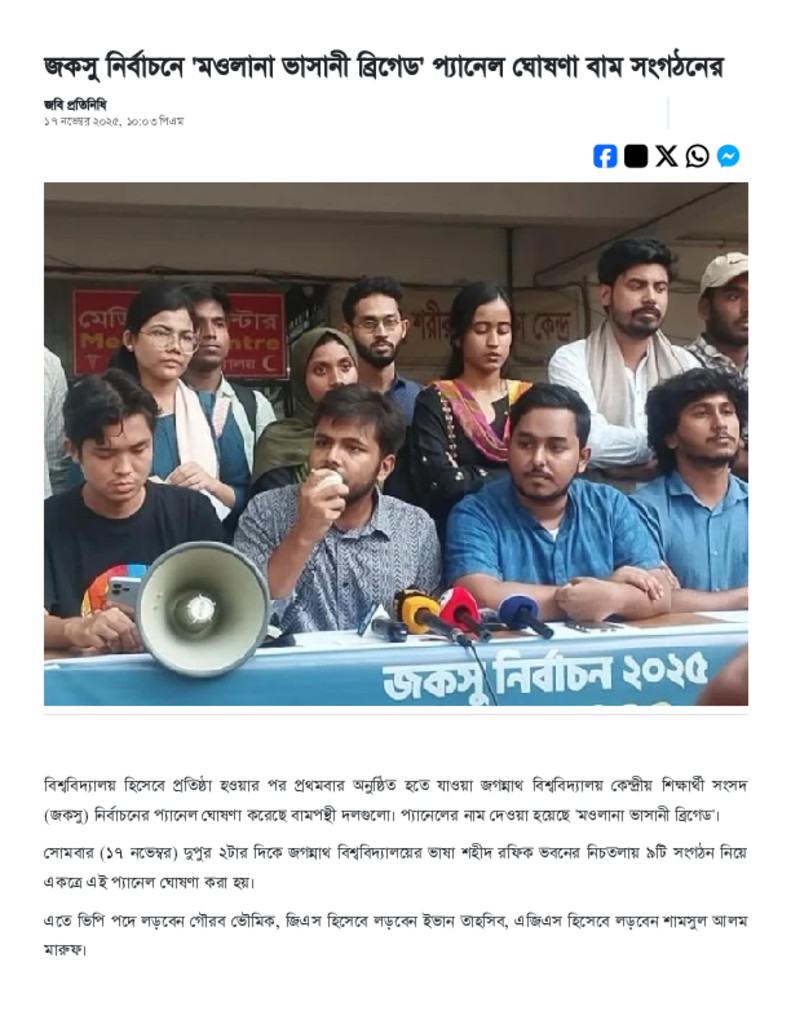
Task: Click the paragraph starting এতে ভিপি পদে
Action: click(x=396, y=935)
